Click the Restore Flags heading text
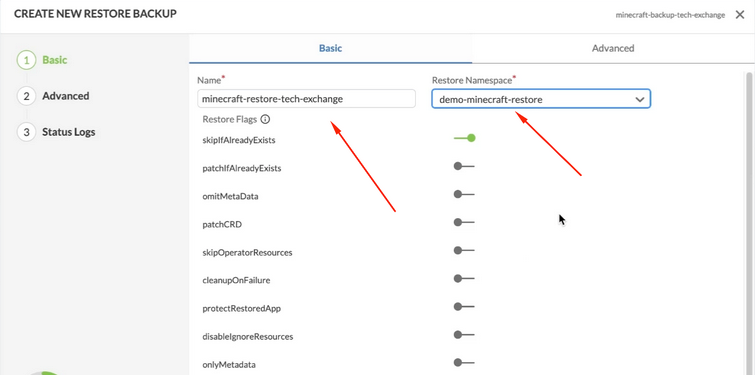 pyautogui.click(x=230, y=119)
